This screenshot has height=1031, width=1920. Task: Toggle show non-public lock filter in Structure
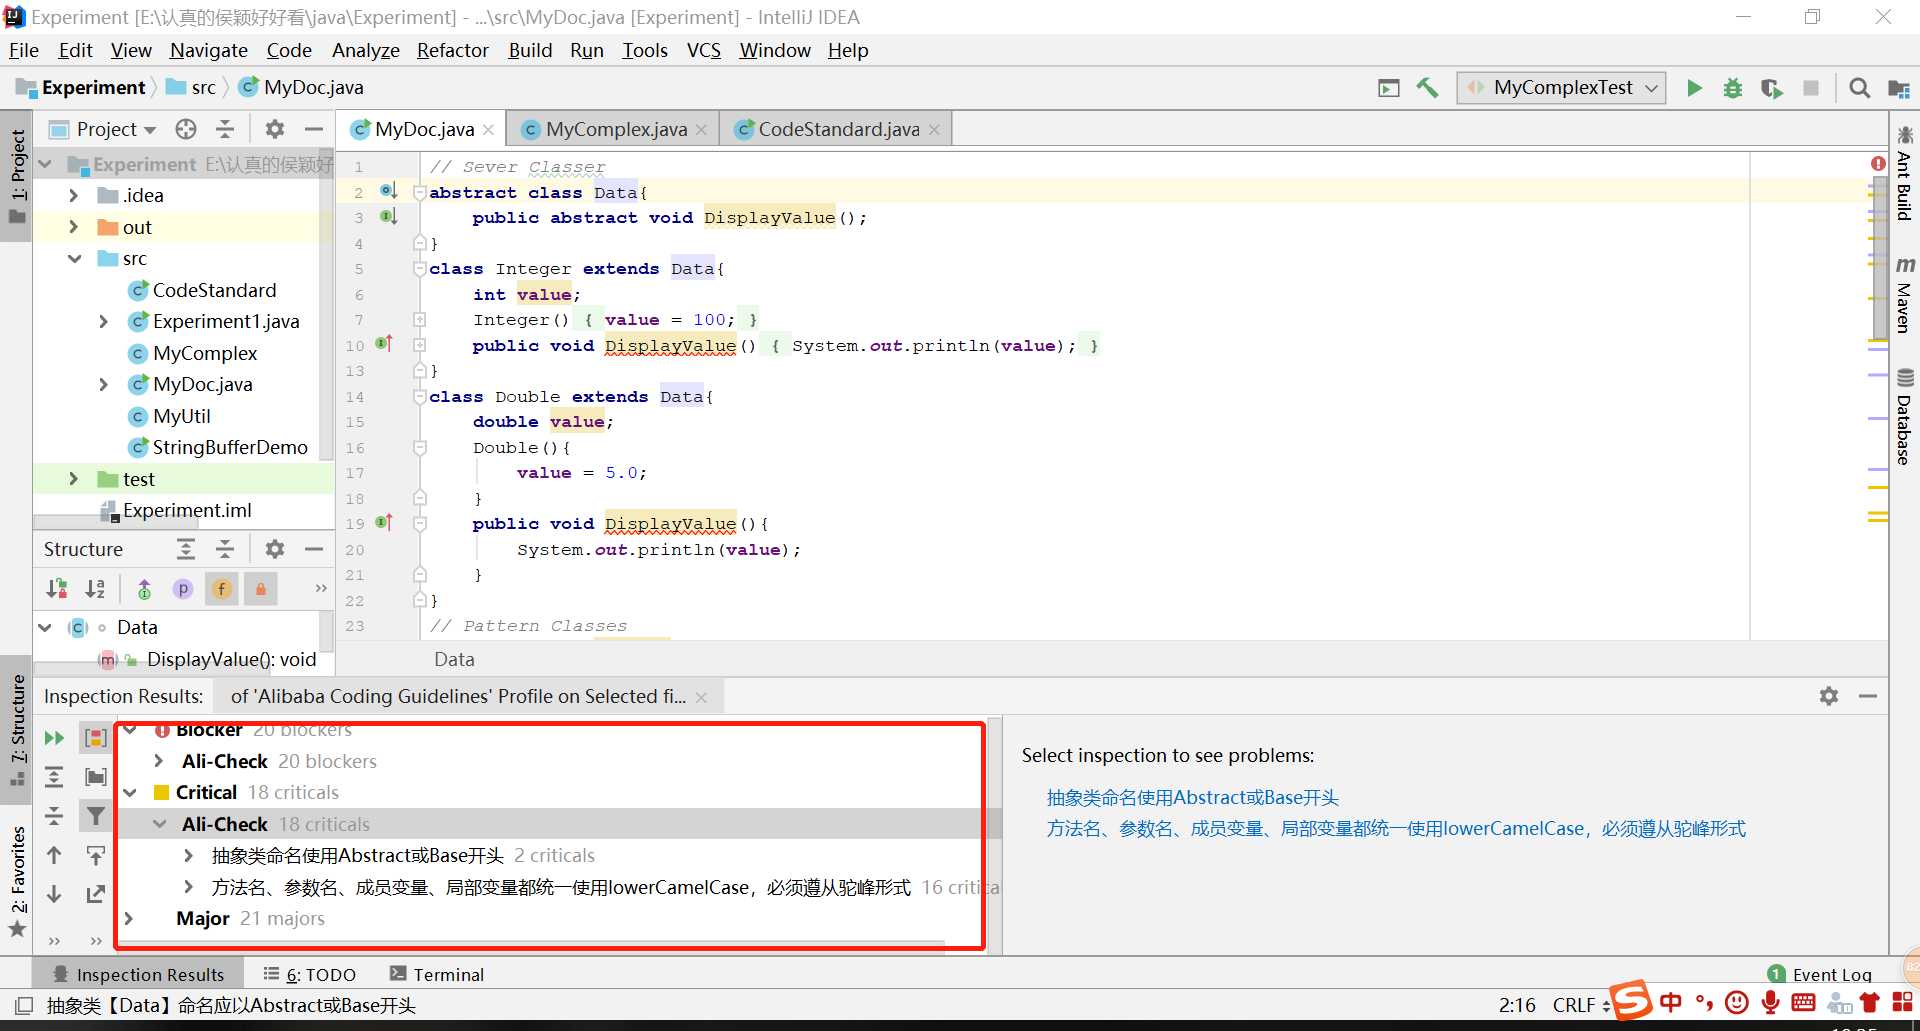pos(260,589)
